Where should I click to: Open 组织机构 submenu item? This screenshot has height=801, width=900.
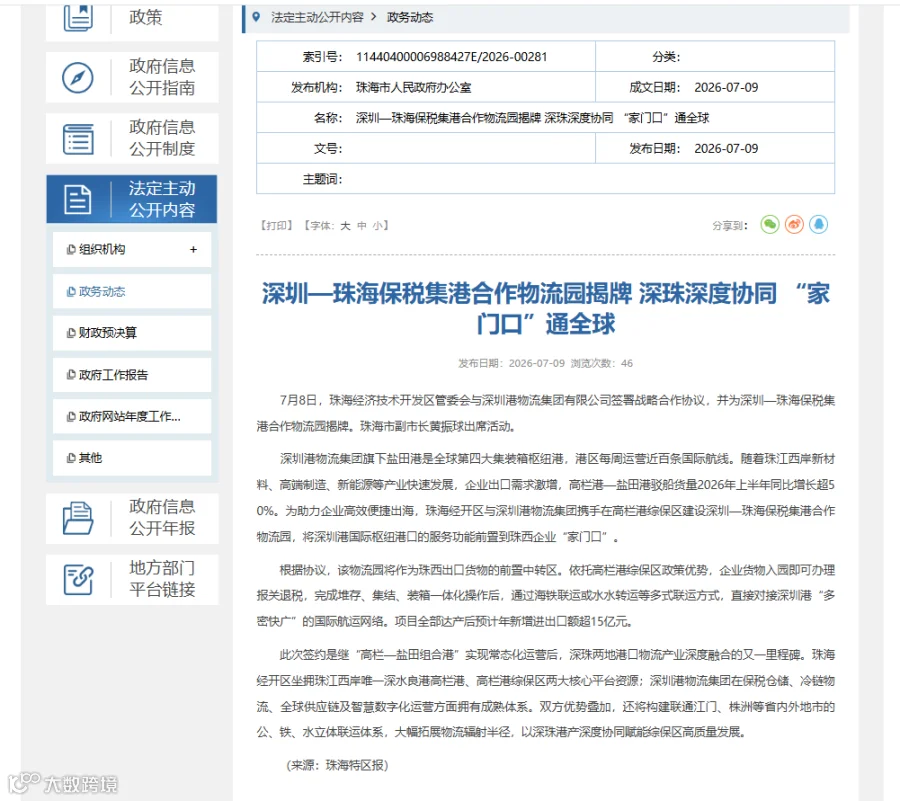point(132,250)
